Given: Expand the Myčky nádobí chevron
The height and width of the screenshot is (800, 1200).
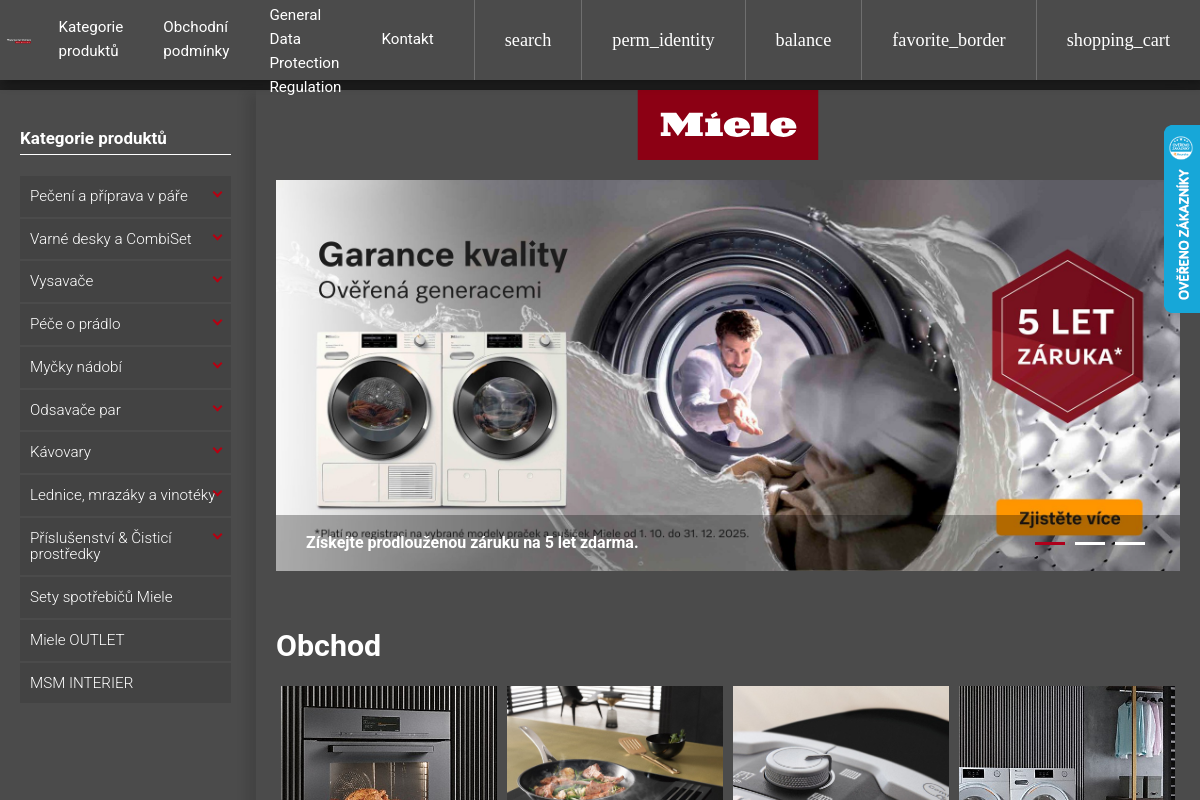Looking at the screenshot, I should point(217,366).
